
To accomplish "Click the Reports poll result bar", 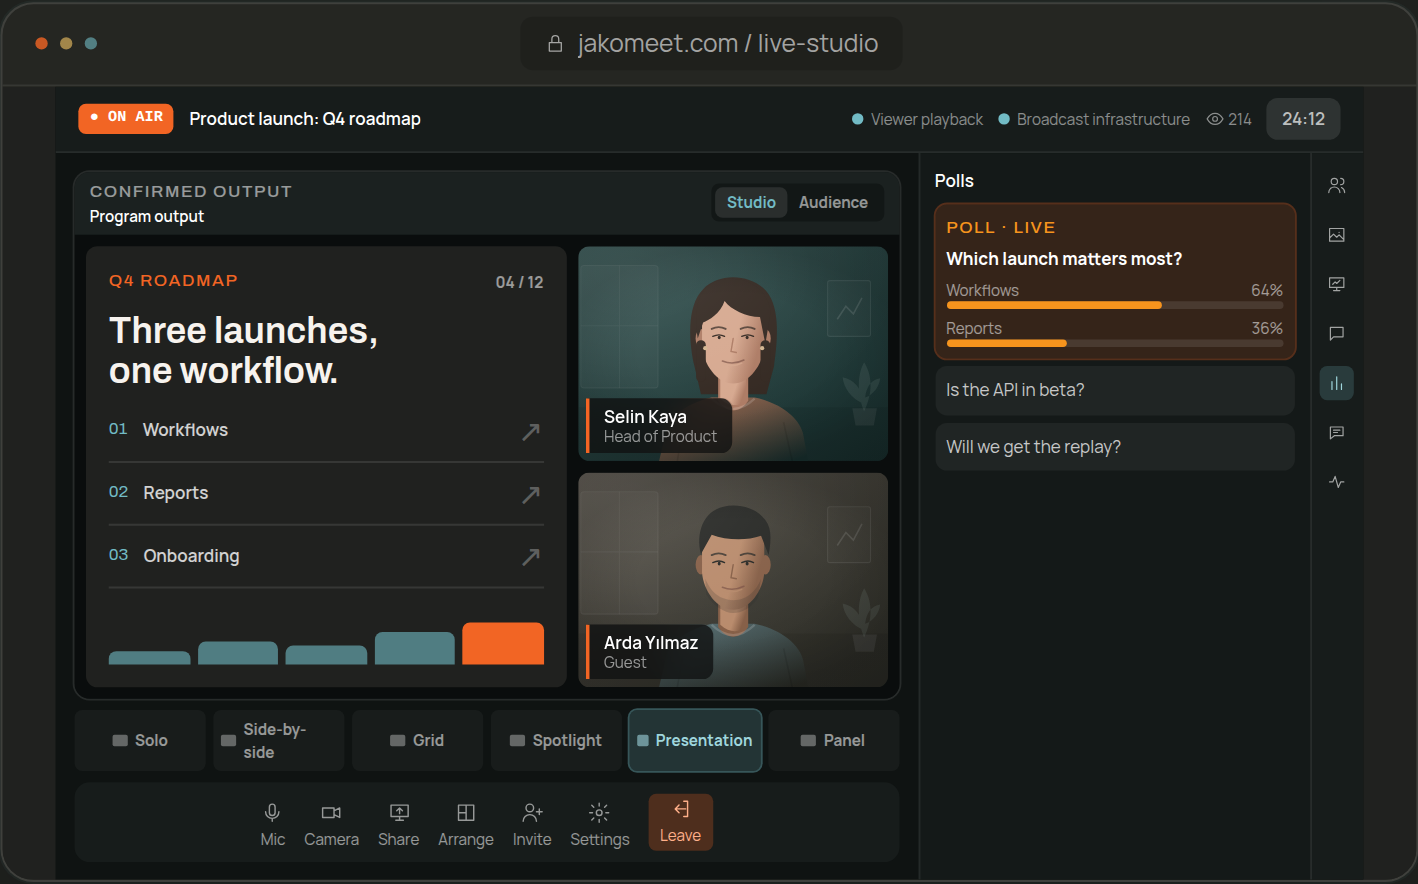I will (1115, 343).
